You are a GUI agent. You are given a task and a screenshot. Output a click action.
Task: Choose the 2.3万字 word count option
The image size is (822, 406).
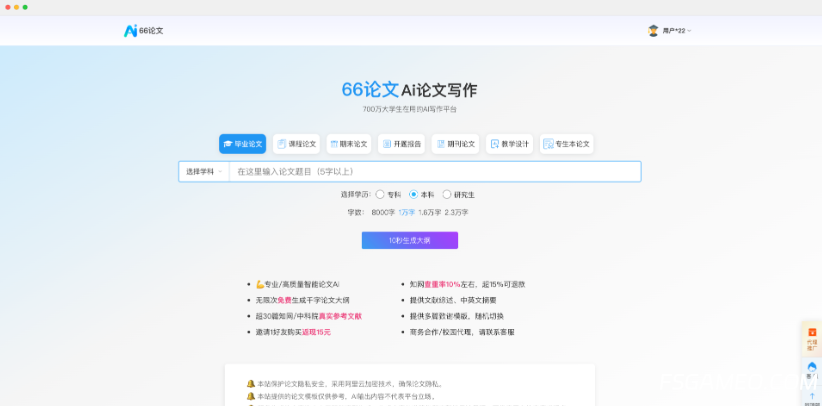pyautogui.click(x=457, y=212)
